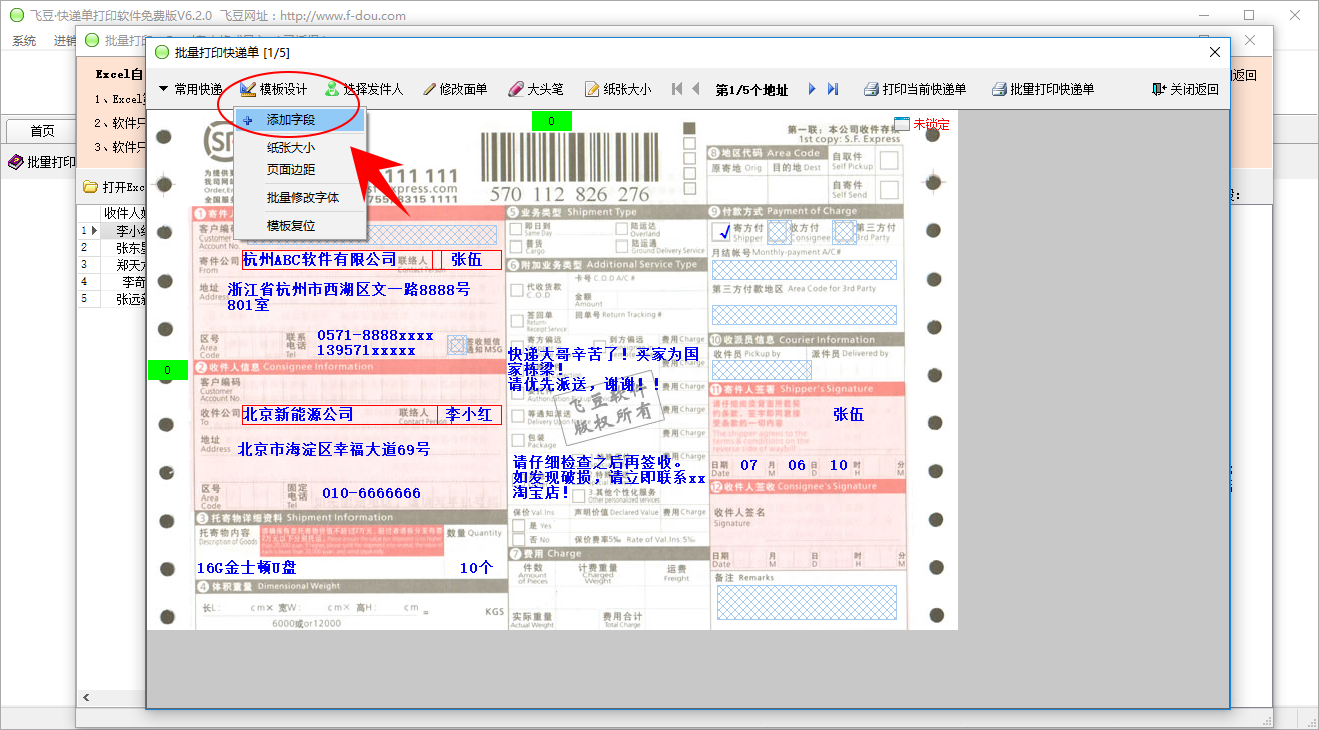Click the 批量打印快递单 printer icon

coord(999,89)
